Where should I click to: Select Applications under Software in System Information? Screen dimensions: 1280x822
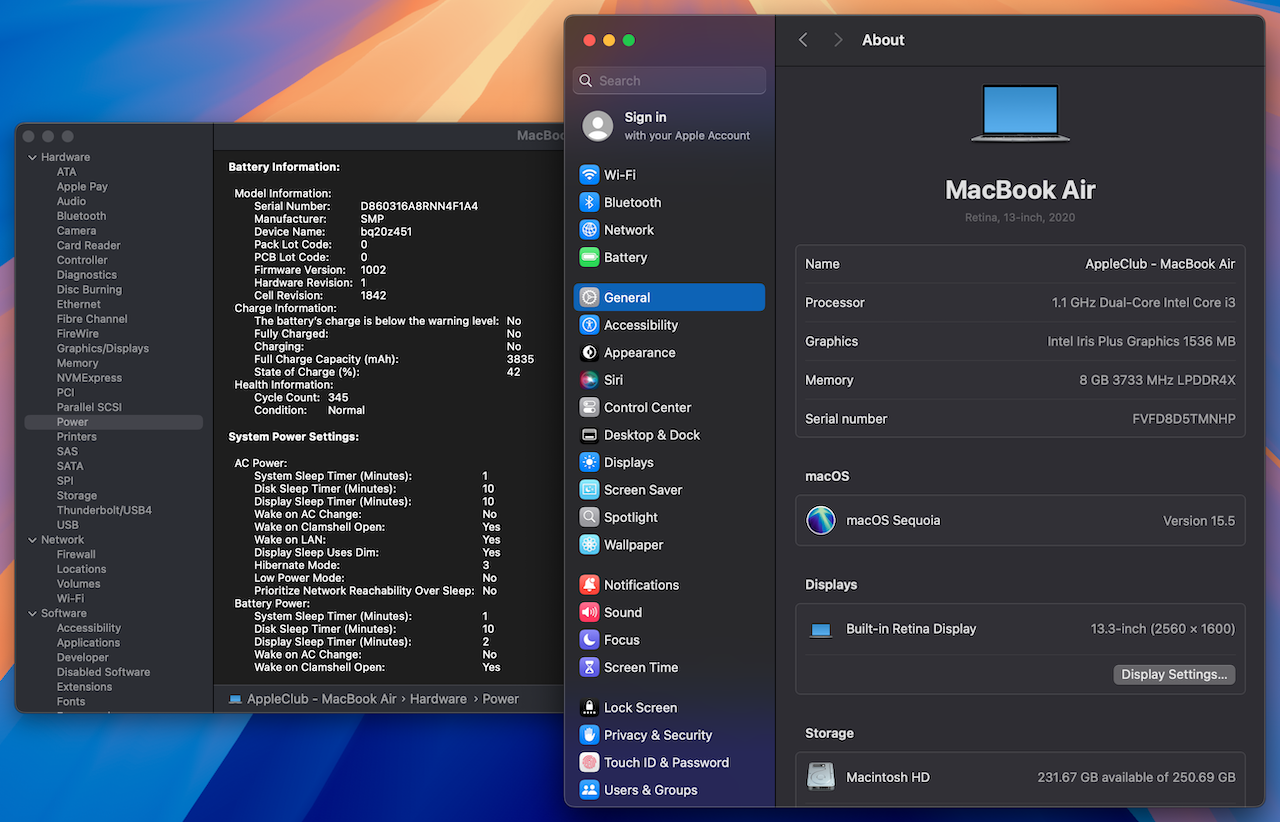click(88, 643)
